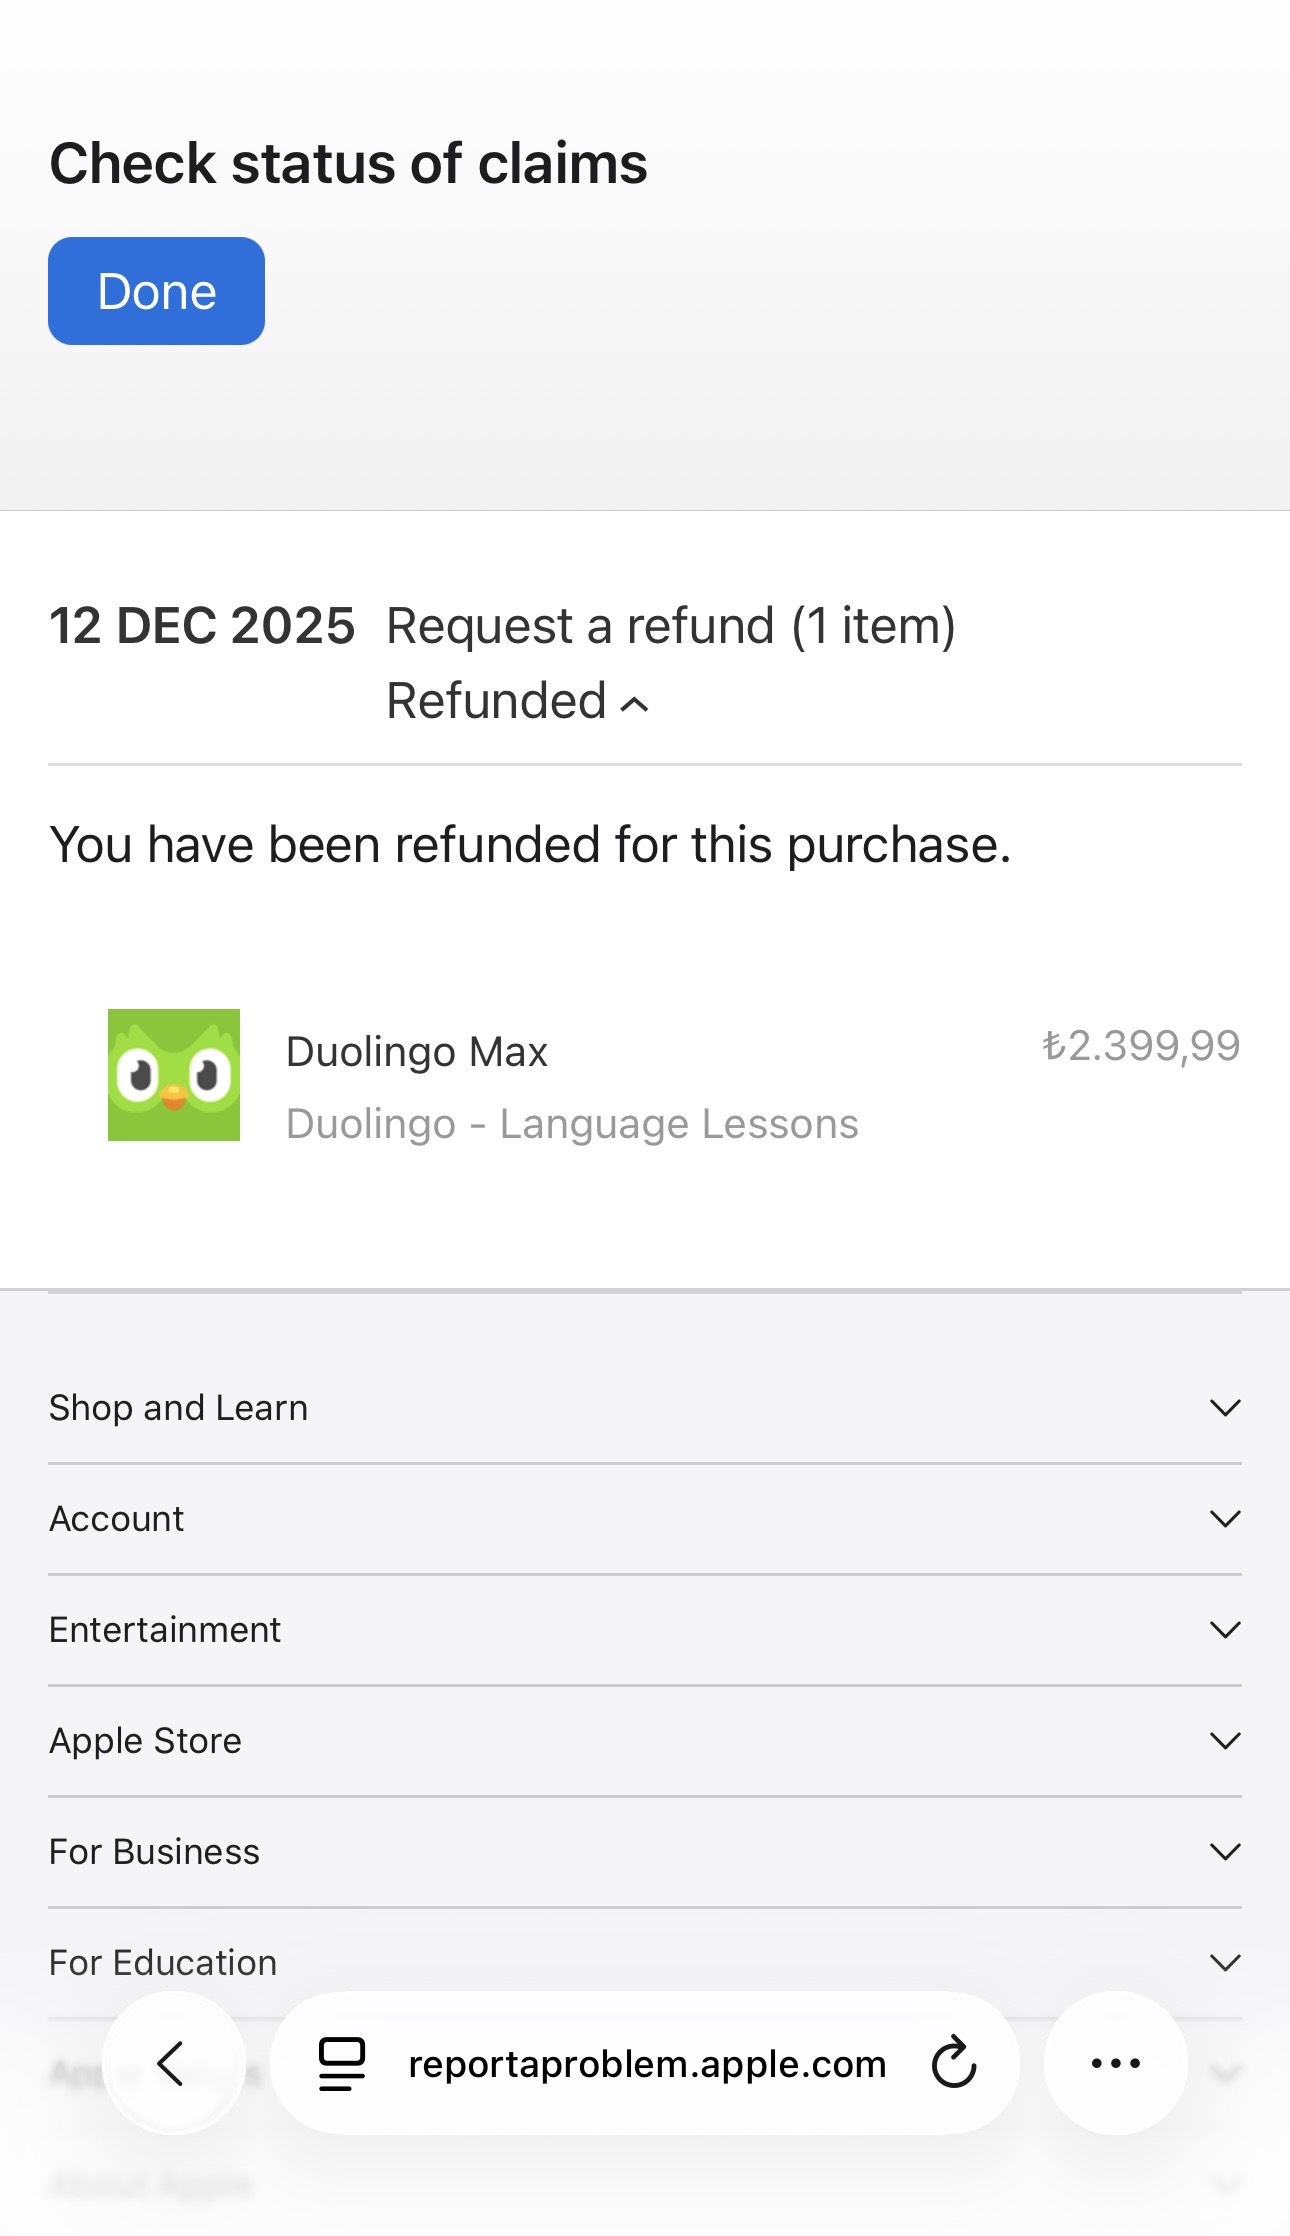1290x2236 pixels.
Task: Collapse the Refunded status chevron
Action: coord(634,704)
